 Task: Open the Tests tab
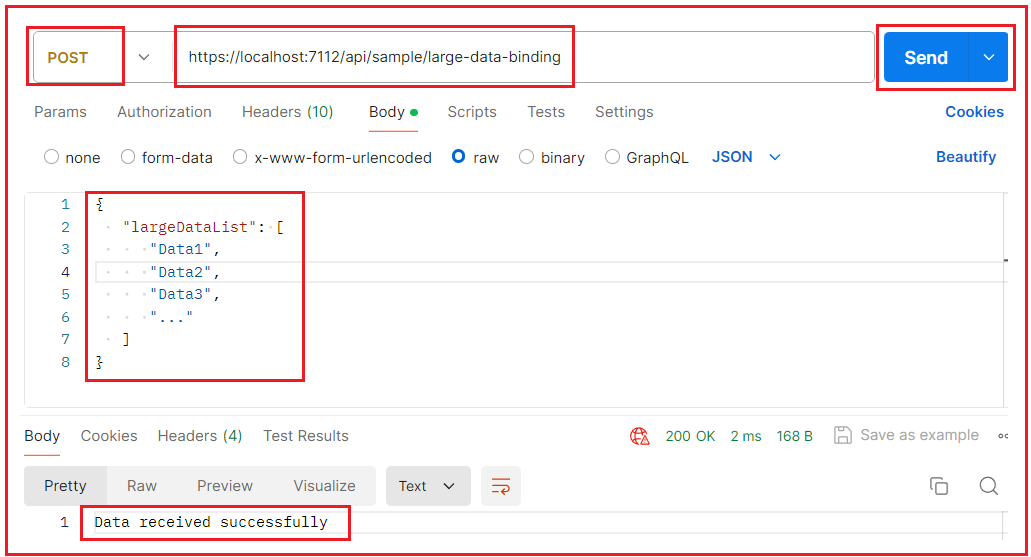click(546, 112)
